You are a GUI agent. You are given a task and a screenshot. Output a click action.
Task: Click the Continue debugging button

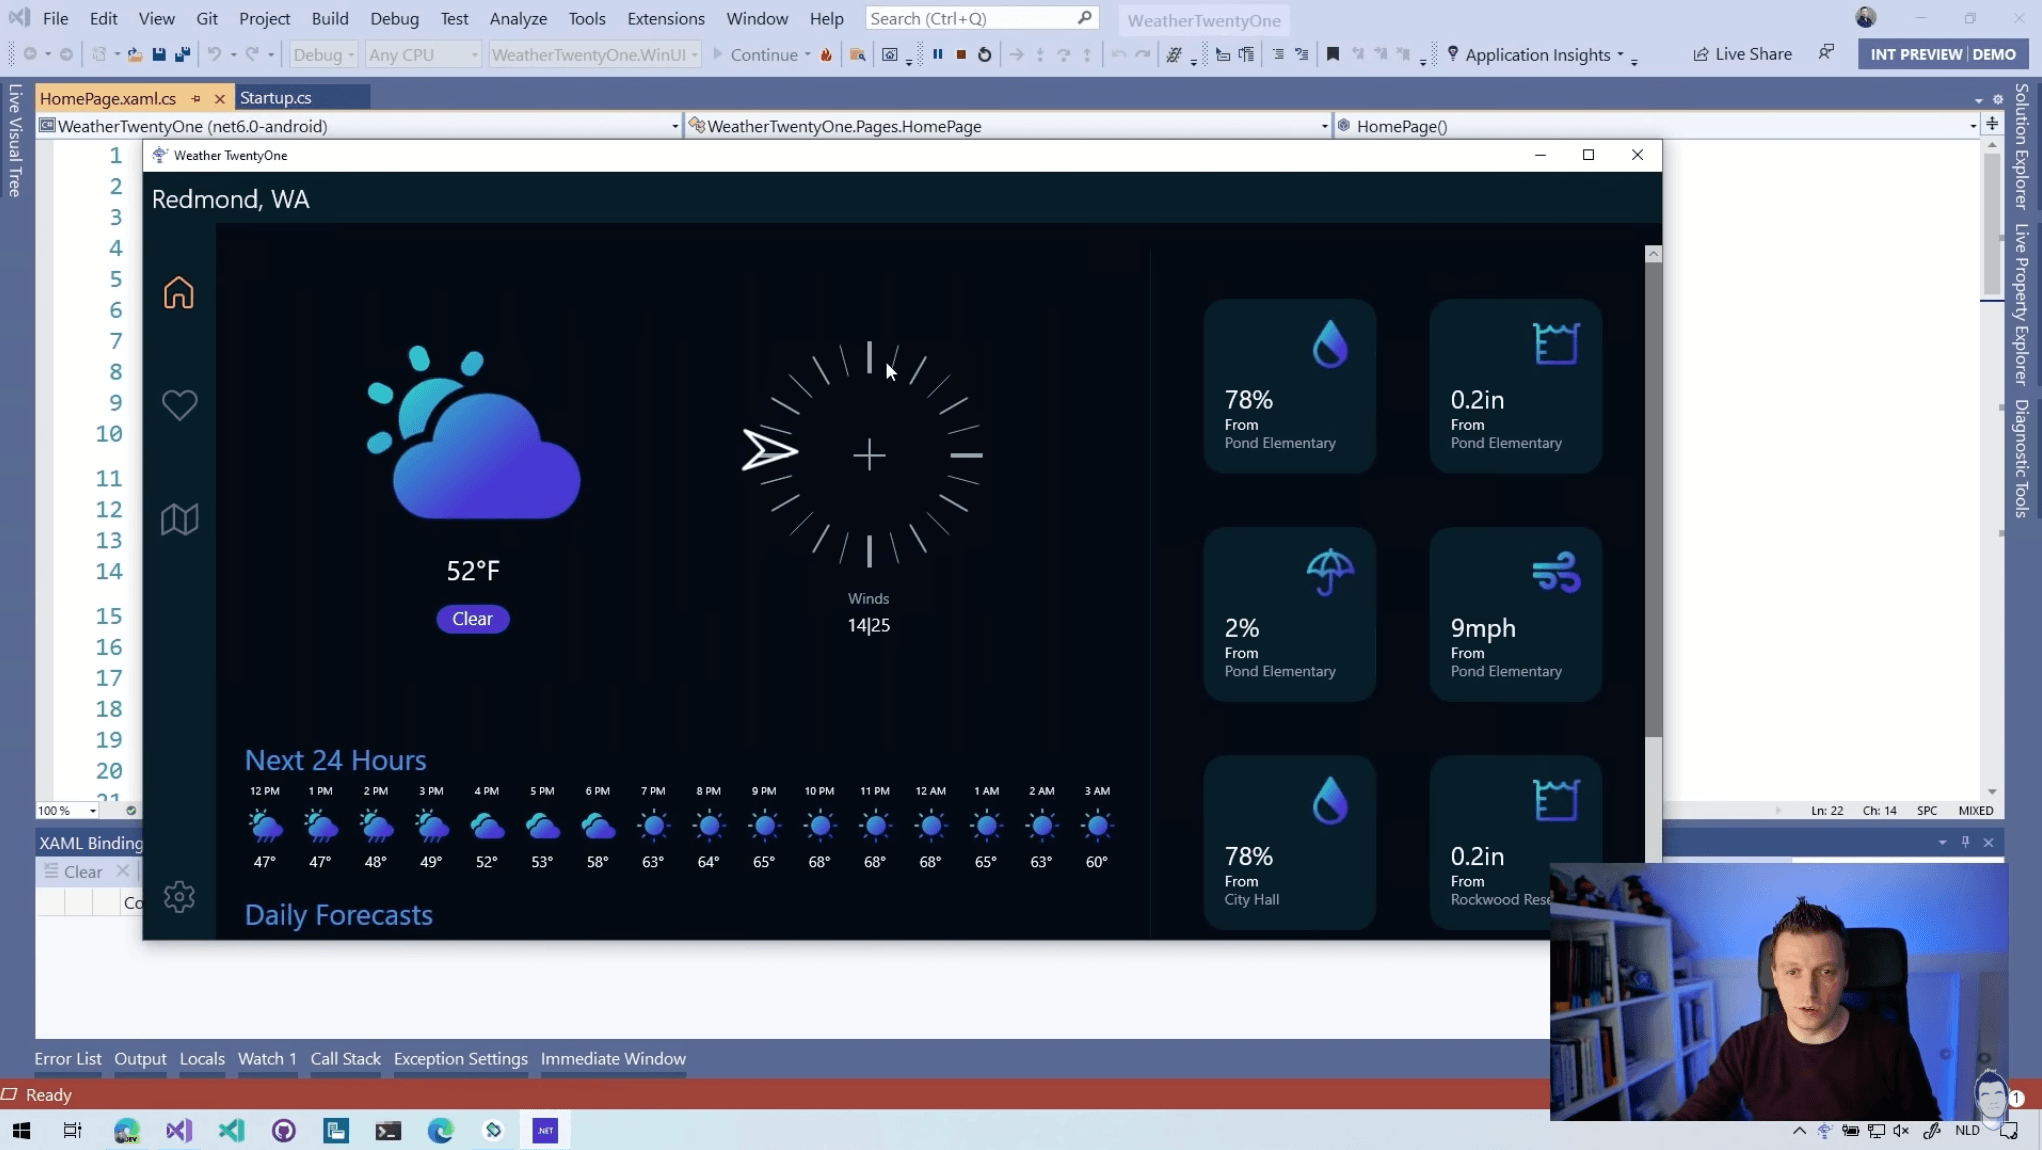(755, 55)
